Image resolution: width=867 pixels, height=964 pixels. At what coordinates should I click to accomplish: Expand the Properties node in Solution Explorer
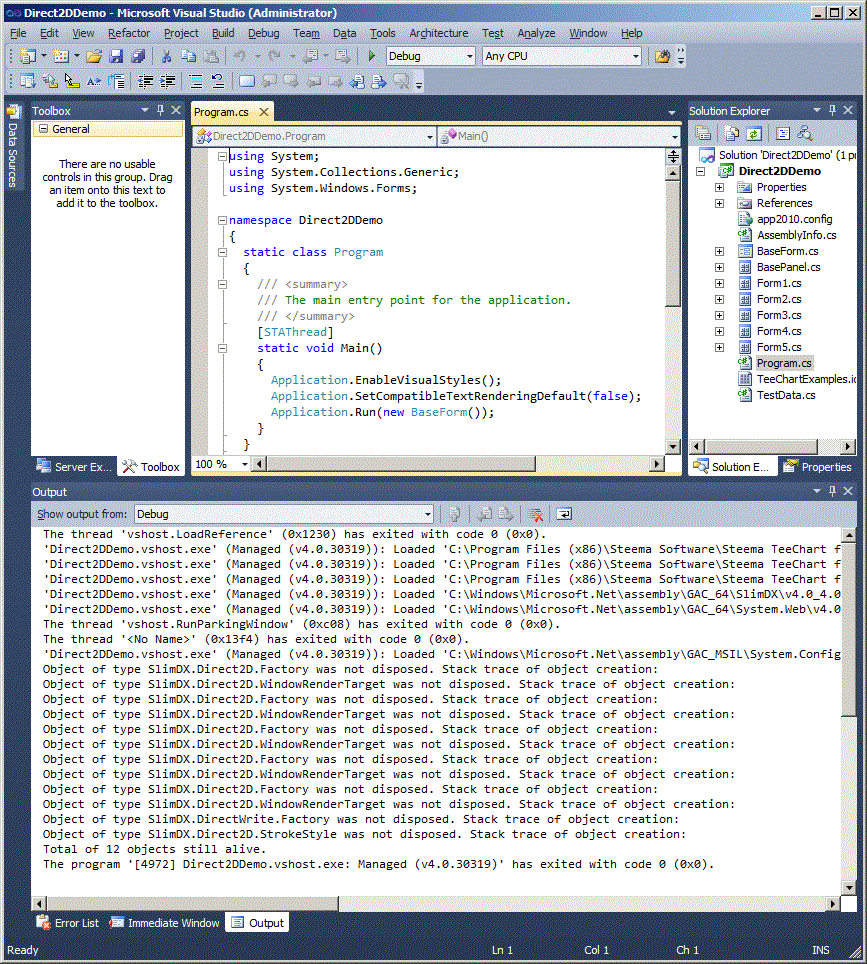point(719,187)
